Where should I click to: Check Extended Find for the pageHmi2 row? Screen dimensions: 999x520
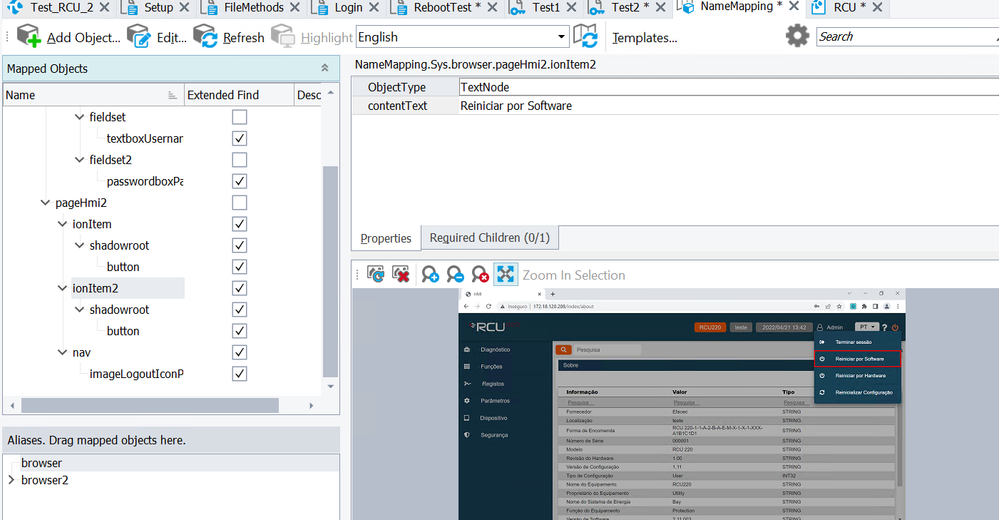pyautogui.click(x=239, y=203)
